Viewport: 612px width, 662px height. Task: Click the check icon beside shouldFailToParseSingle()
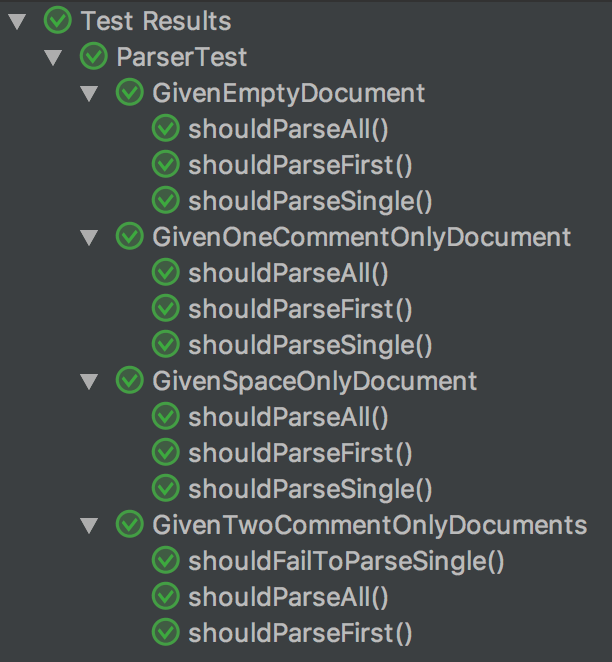[166, 560]
